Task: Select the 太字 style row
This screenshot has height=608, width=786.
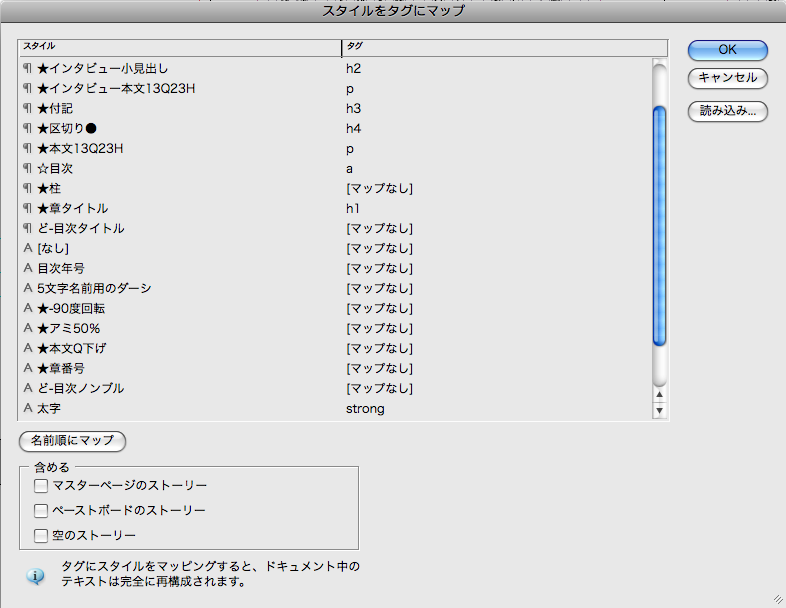Action: (335, 409)
